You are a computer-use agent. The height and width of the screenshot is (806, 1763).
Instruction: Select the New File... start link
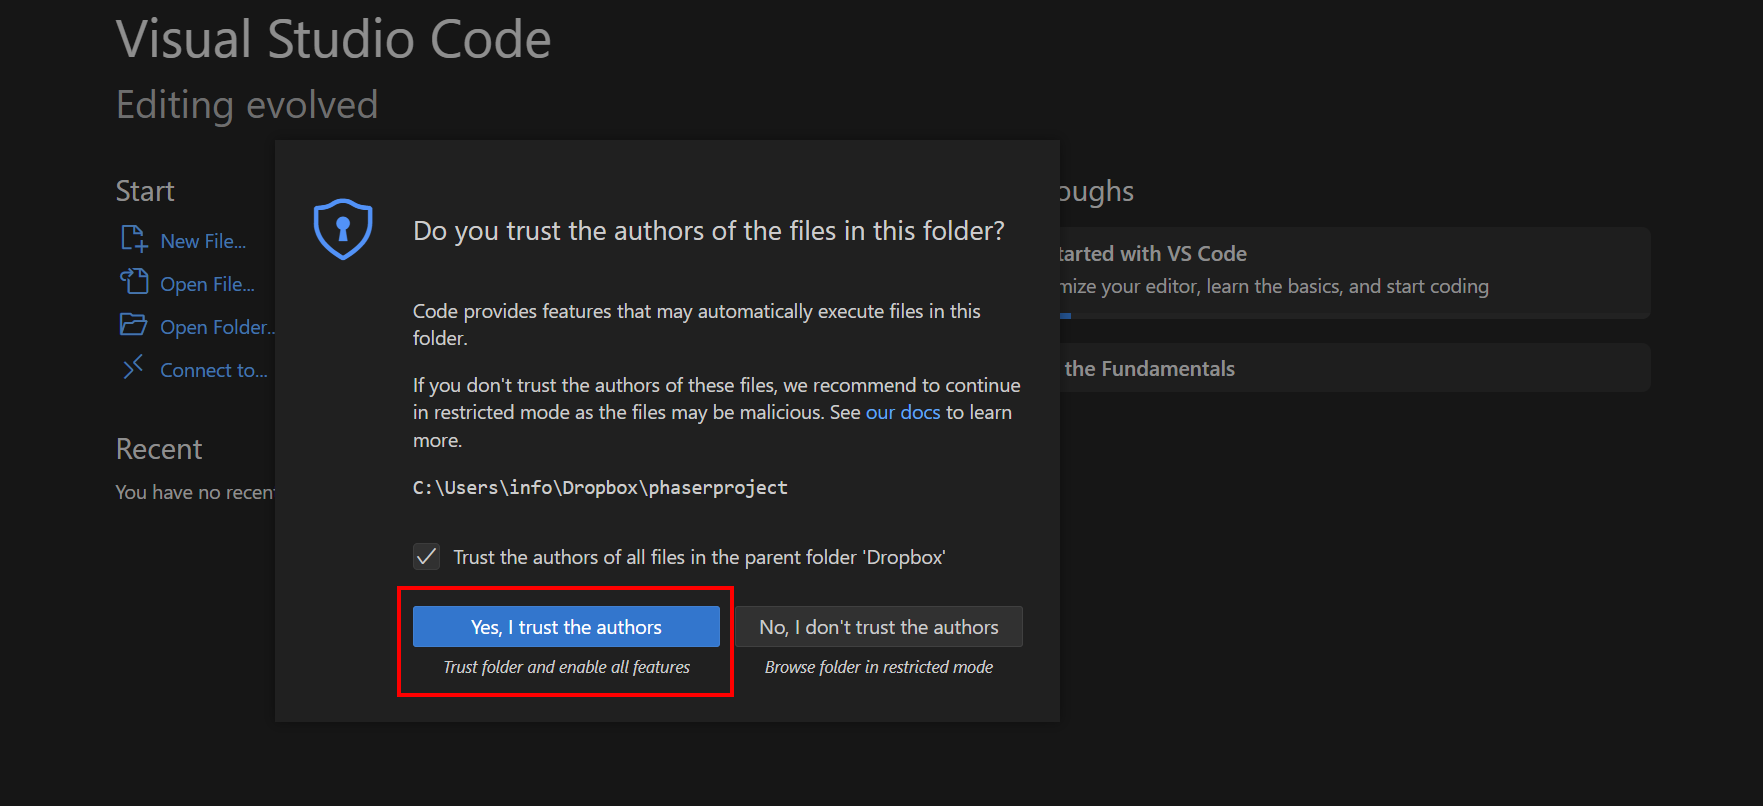(x=203, y=241)
